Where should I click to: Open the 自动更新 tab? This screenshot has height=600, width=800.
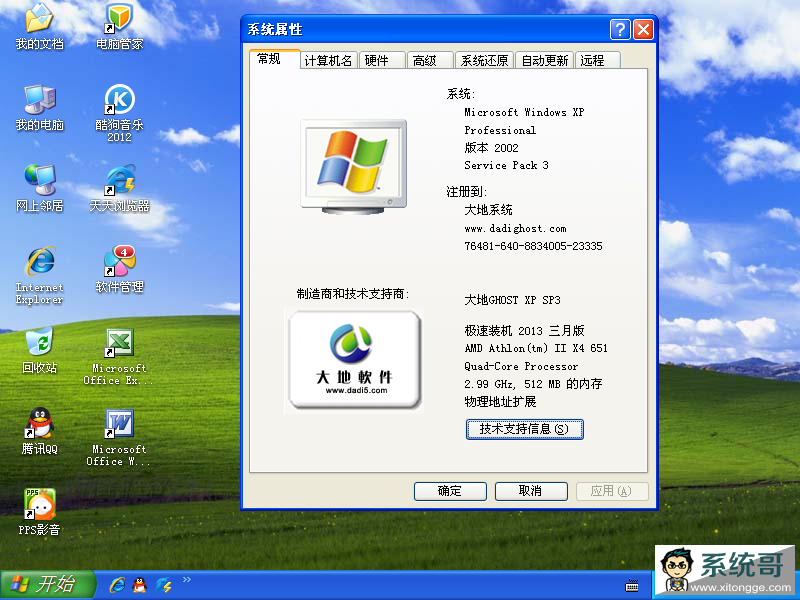click(x=544, y=61)
